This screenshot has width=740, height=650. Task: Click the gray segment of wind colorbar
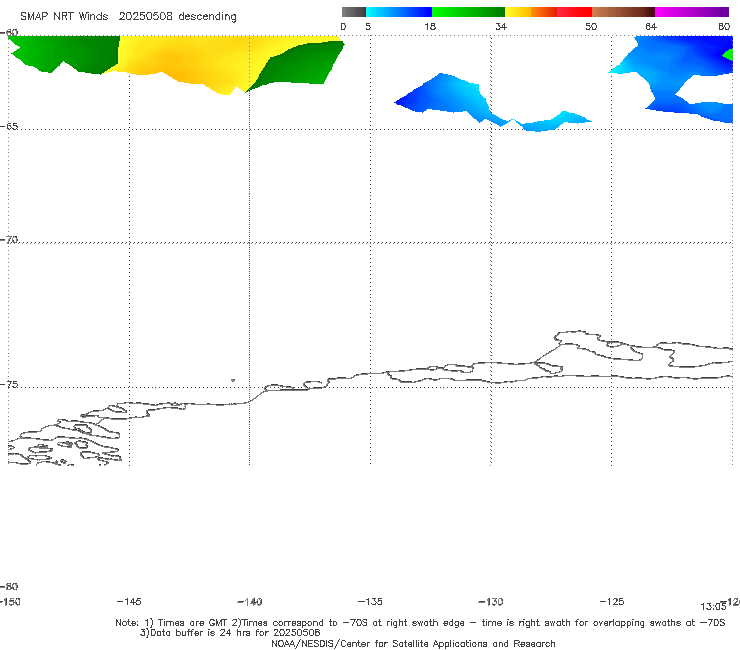[x=353, y=12]
